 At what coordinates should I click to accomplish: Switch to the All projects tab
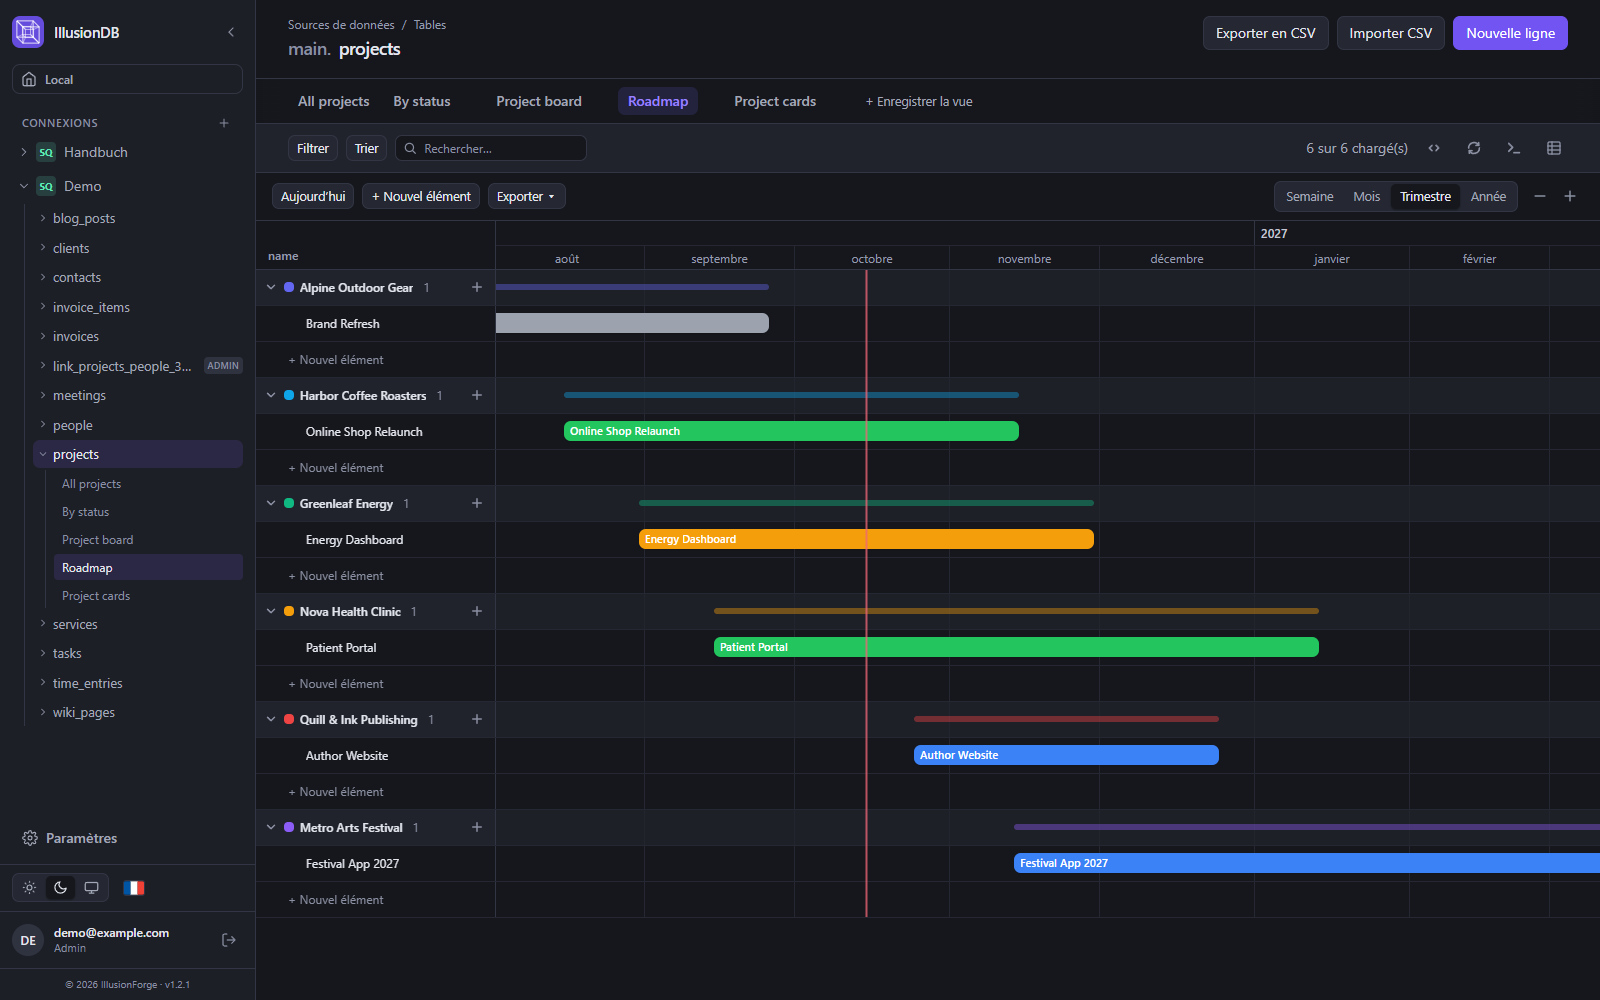334,101
